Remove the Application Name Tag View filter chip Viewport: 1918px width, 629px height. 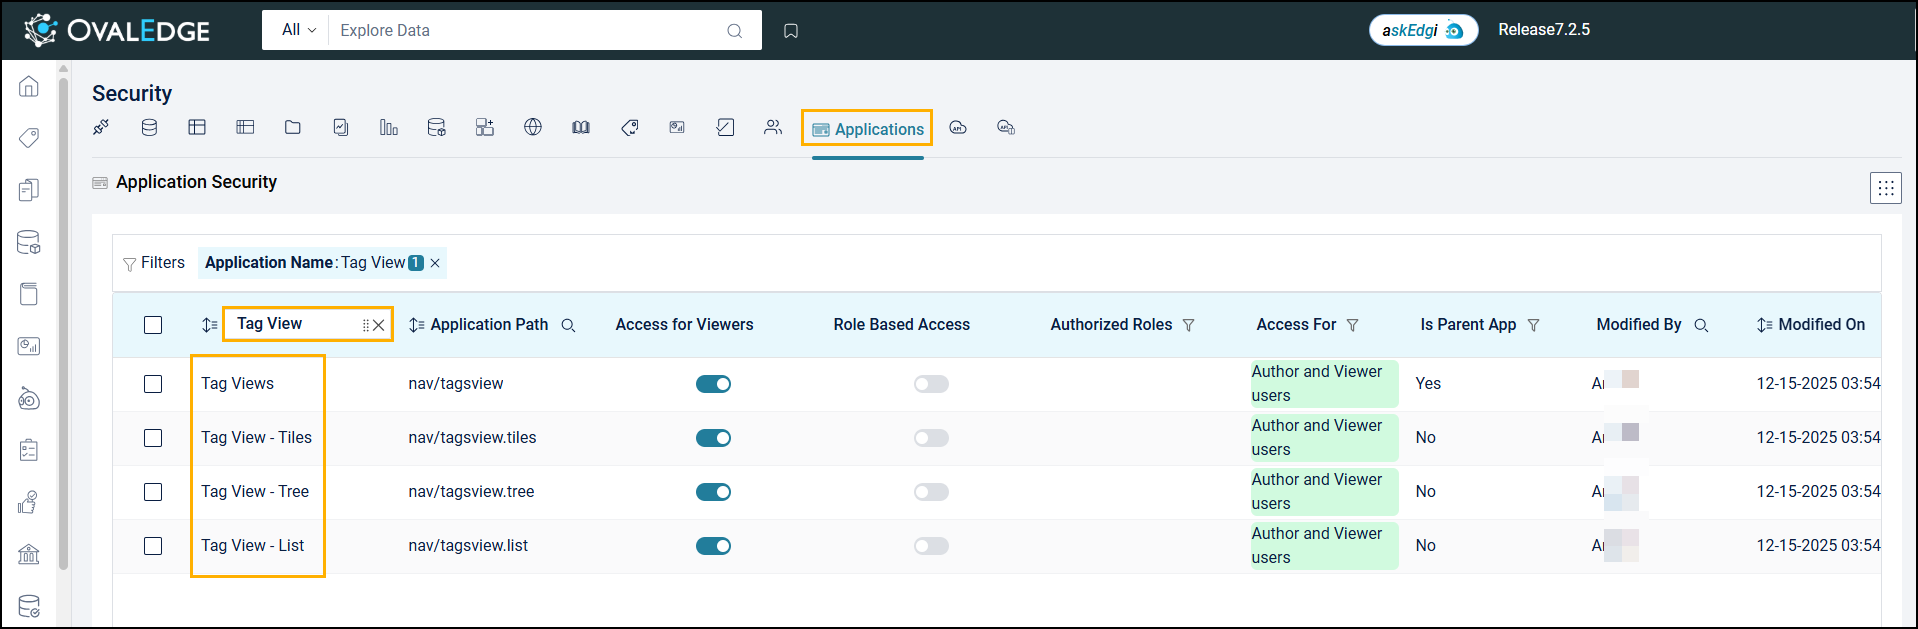pyautogui.click(x=435, y=263)
